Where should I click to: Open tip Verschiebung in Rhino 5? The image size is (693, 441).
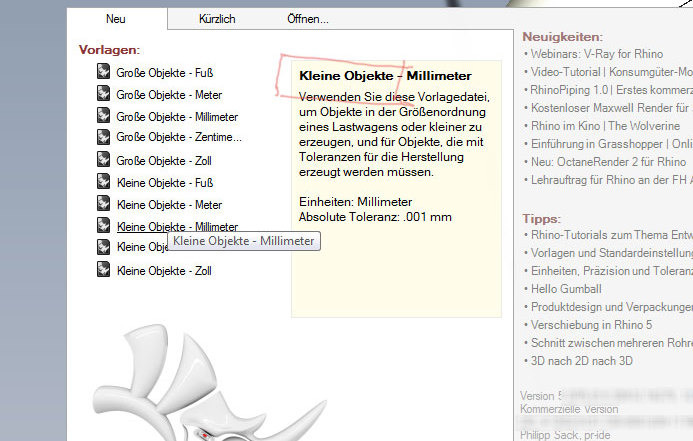(591, 325)
